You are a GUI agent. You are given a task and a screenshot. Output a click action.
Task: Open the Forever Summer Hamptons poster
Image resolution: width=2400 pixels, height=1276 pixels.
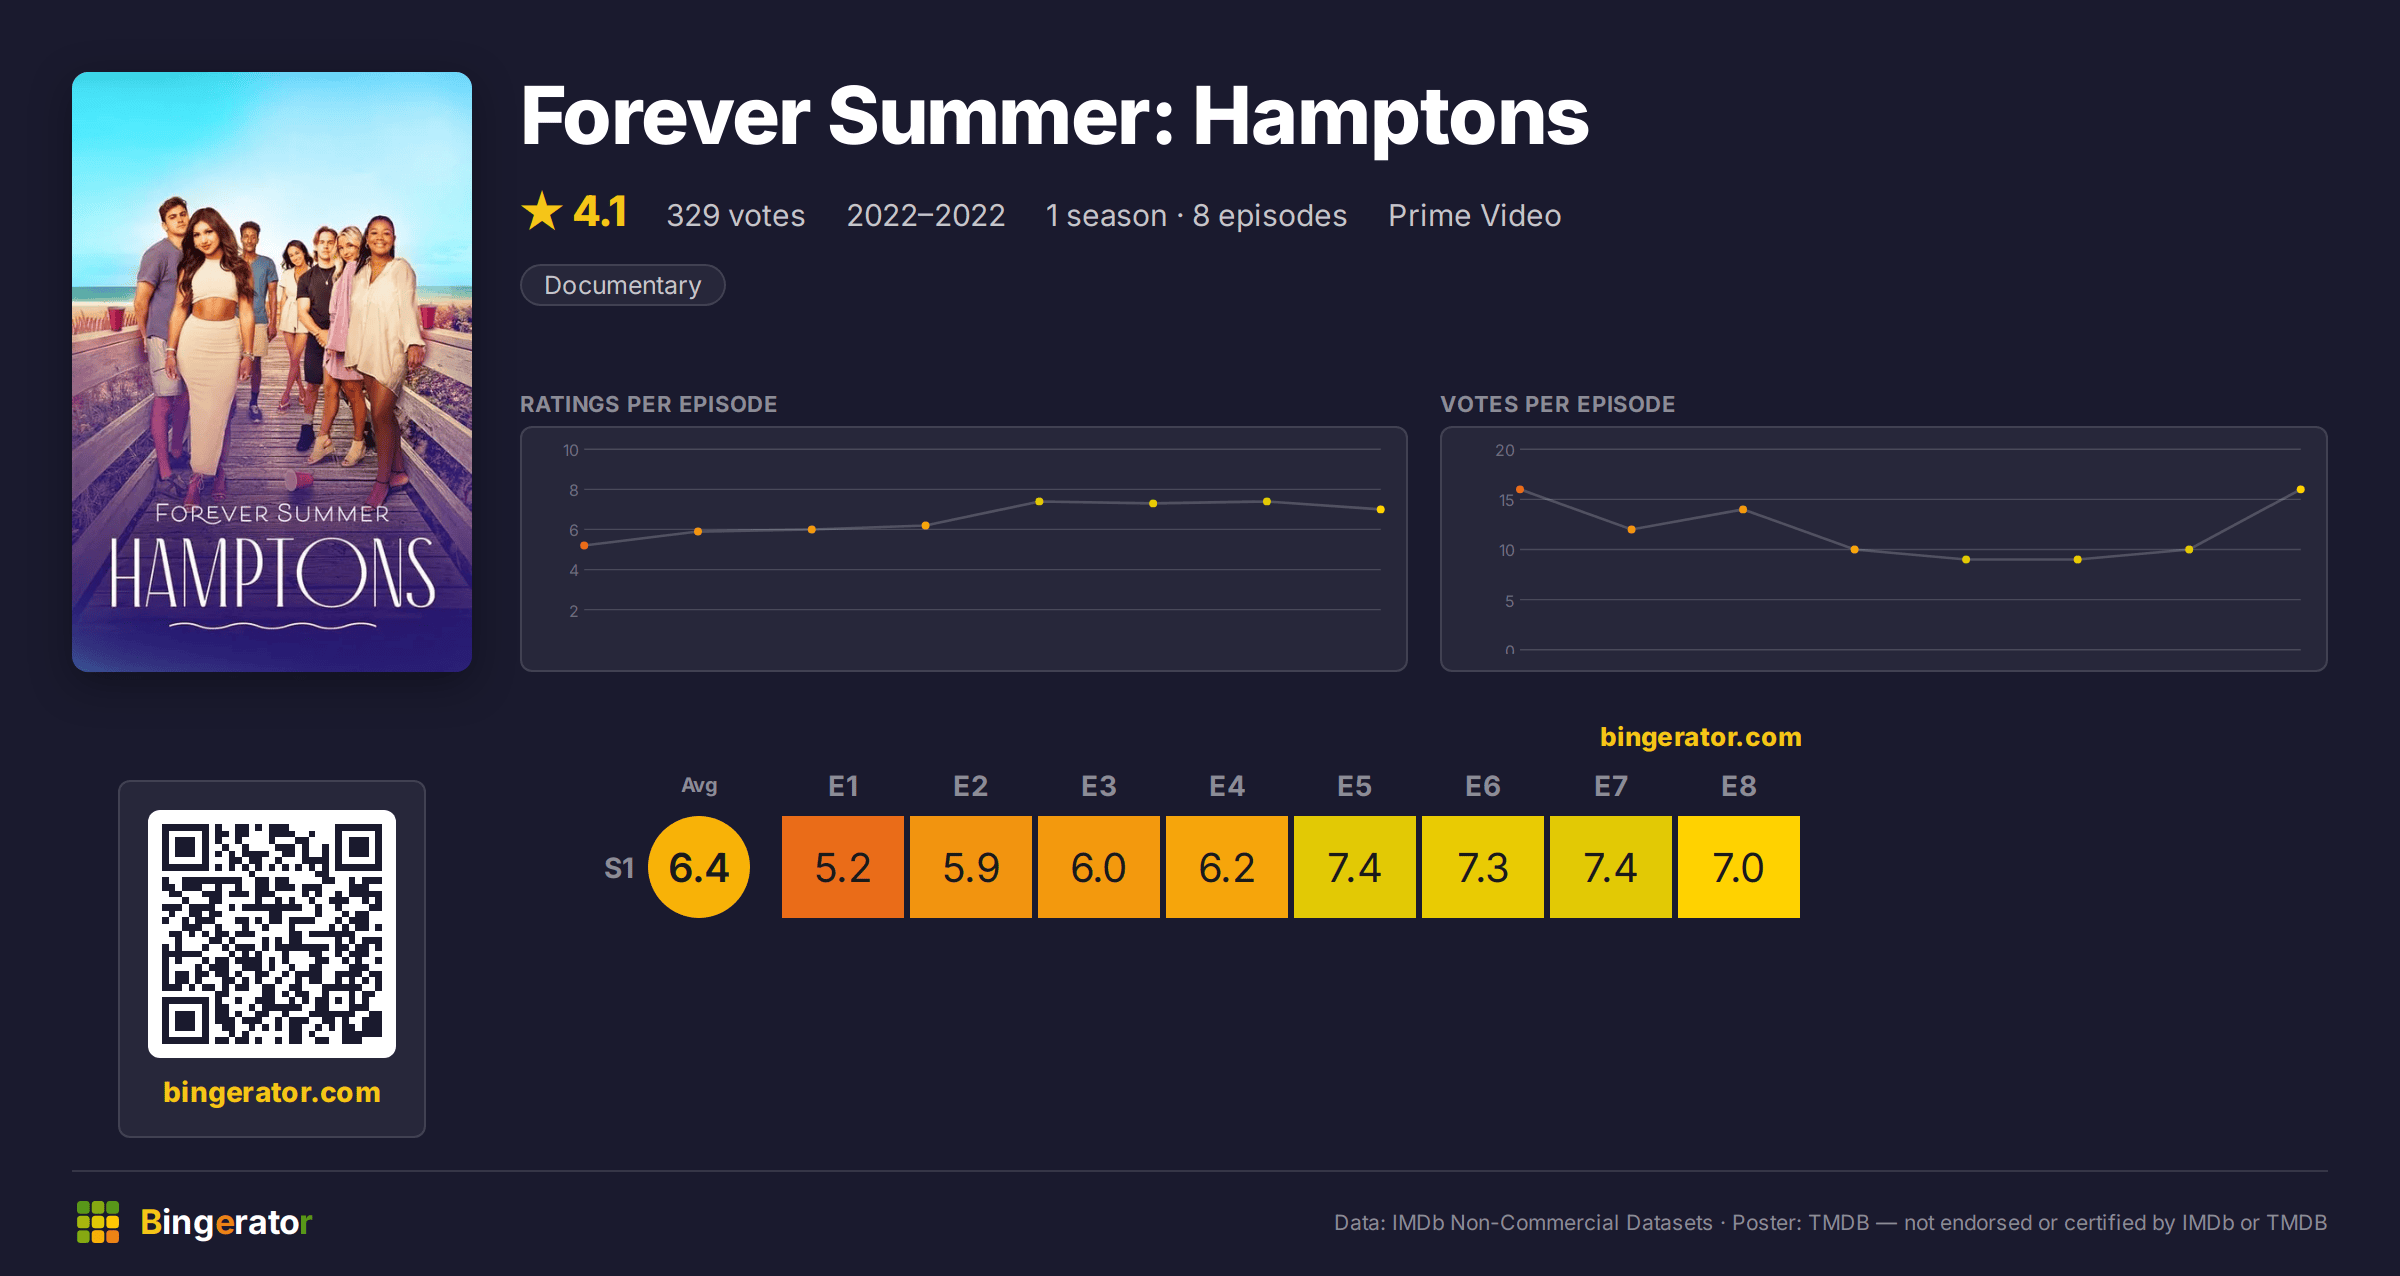272,372
